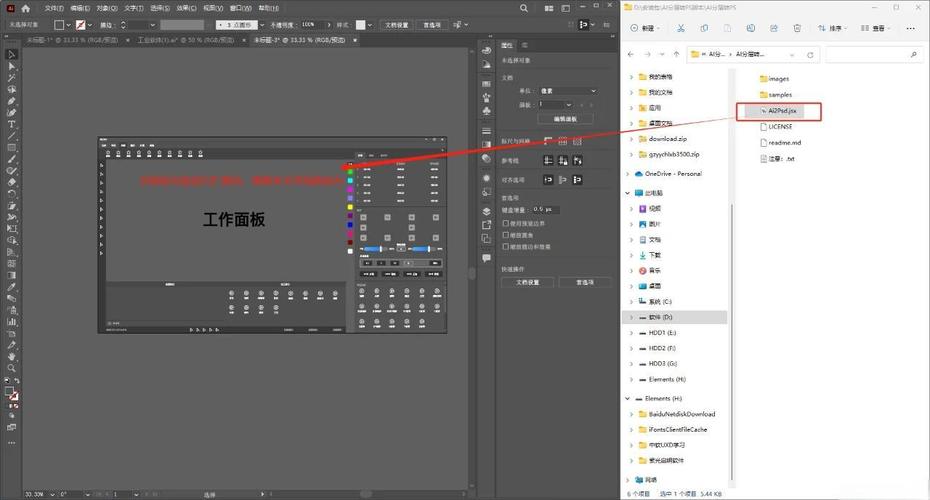The width and height of the screenshot is (930, 500).
Task: Toggle the 缩放圆角 checkbox
Action: (x=506, y=235)
